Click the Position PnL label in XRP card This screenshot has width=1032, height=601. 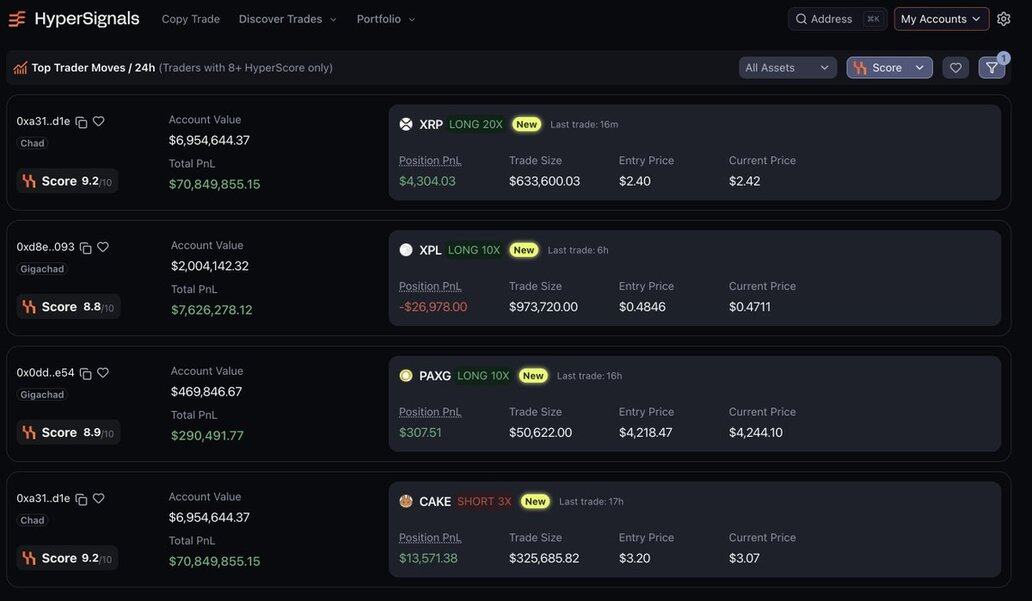click(x=430, y=160)
